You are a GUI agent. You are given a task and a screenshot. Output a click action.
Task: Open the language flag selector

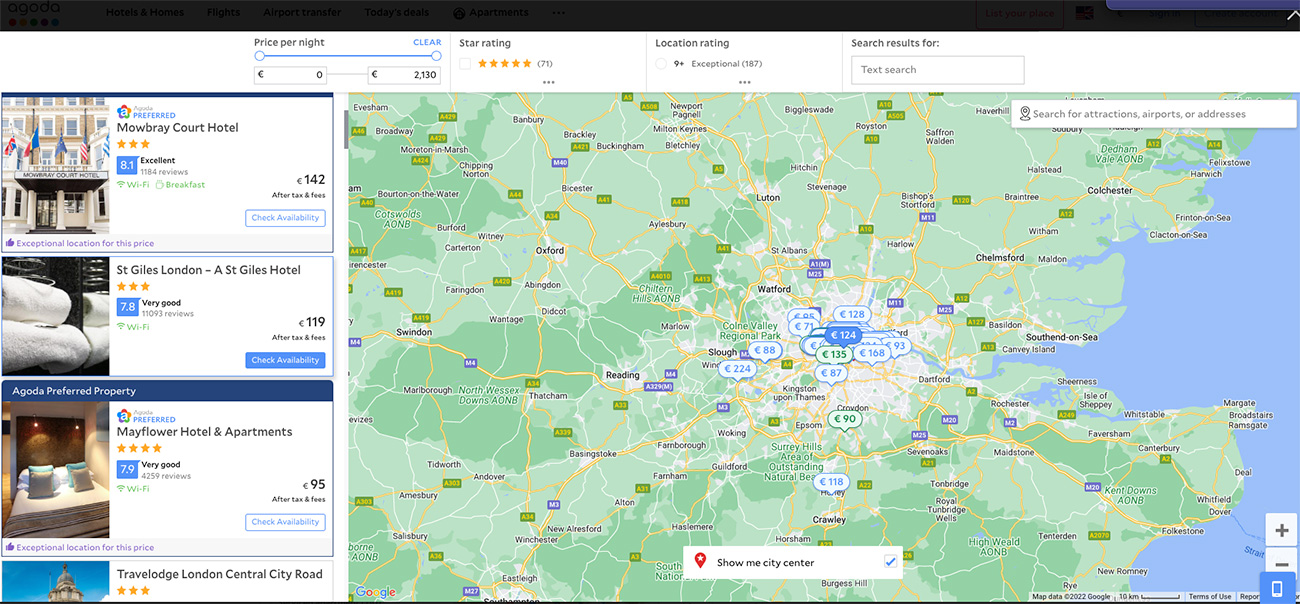tap(1084, 13)
